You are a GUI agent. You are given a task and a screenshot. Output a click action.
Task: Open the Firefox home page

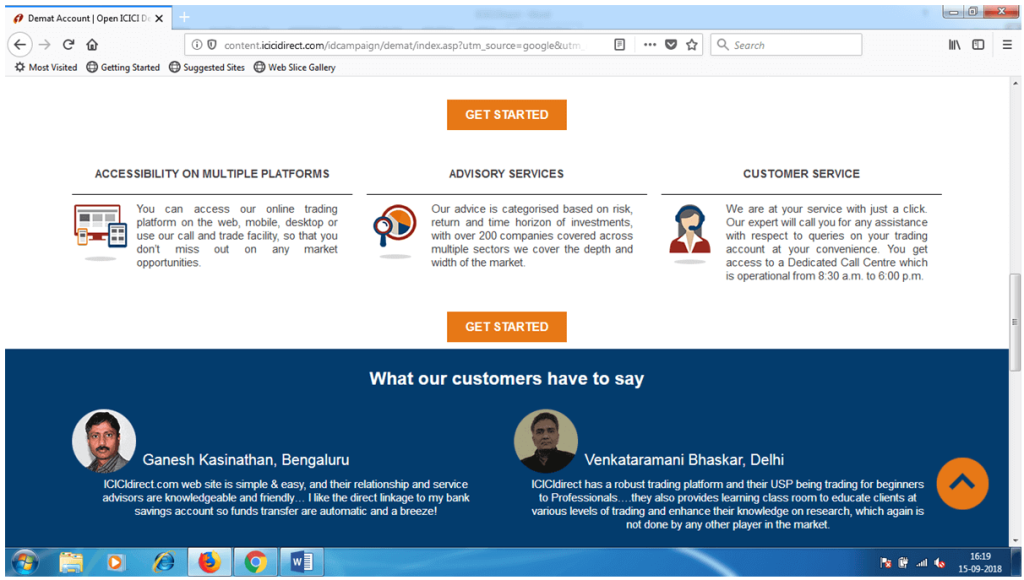(x=92, y=44)
